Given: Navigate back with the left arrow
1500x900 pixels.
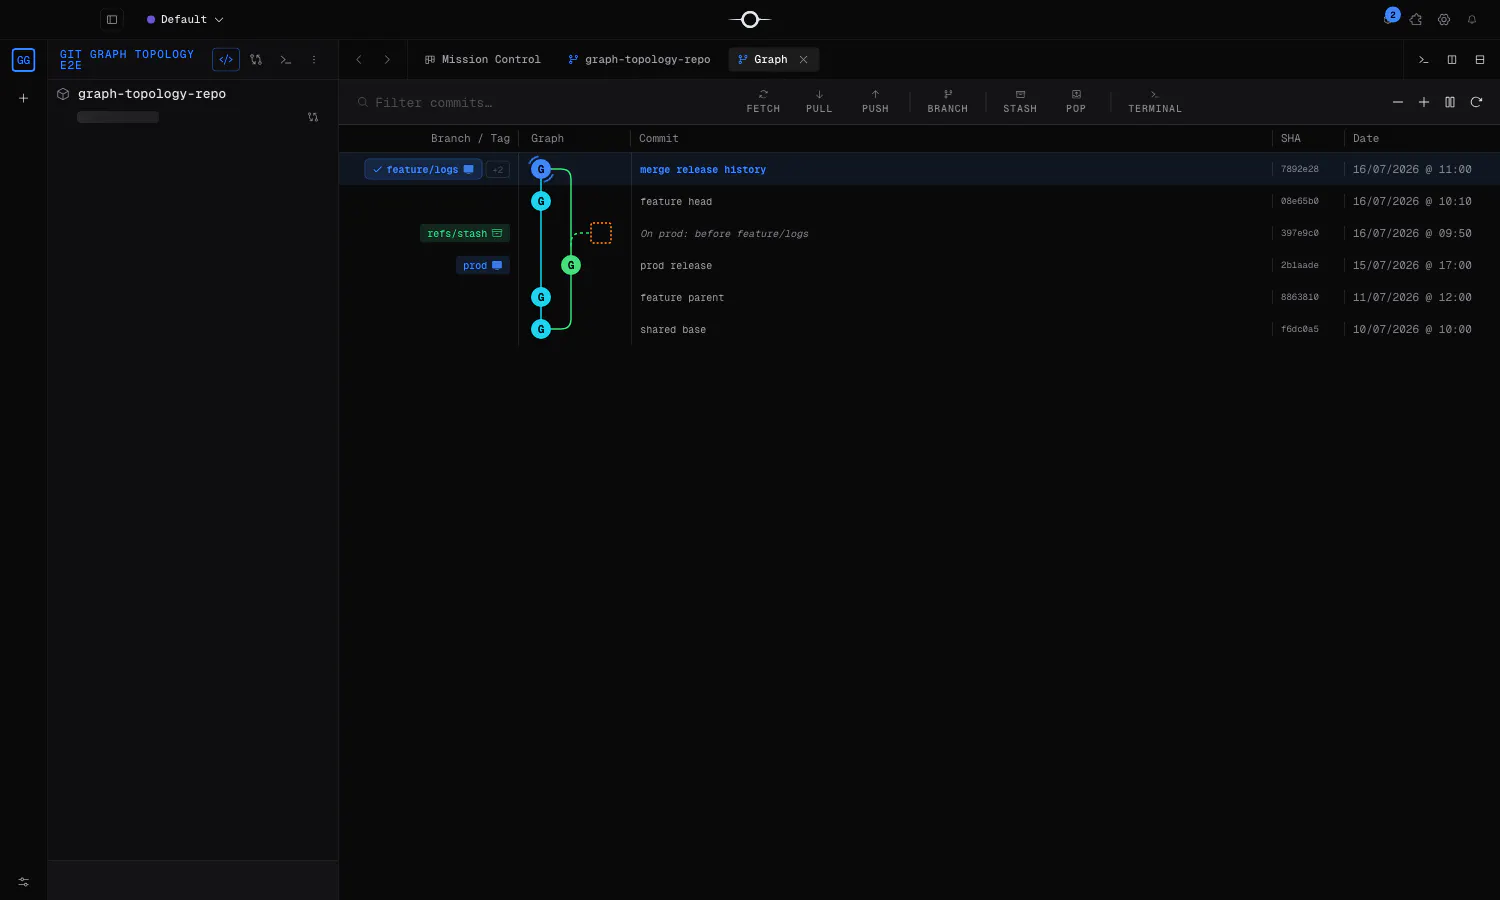Looking at the screenshot, I should (359, 60).
